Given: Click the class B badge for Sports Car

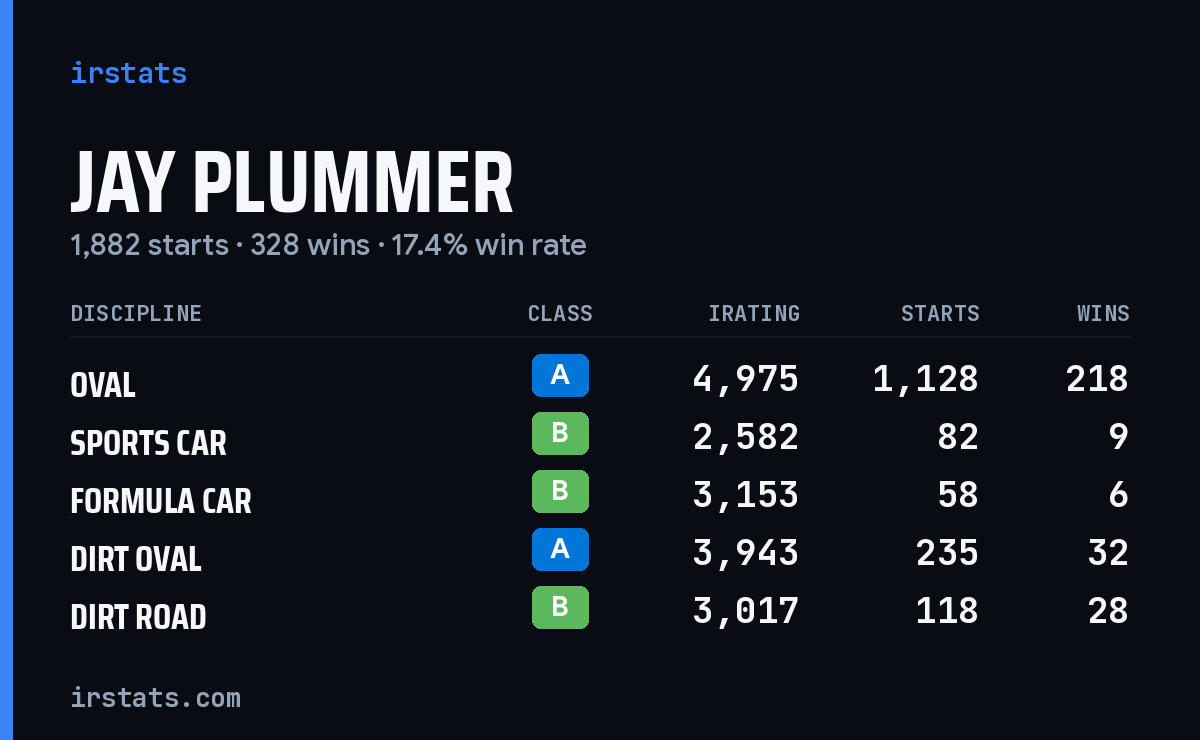Looking at the screenshot, I should pyautogui.click(x=560, y=433).
